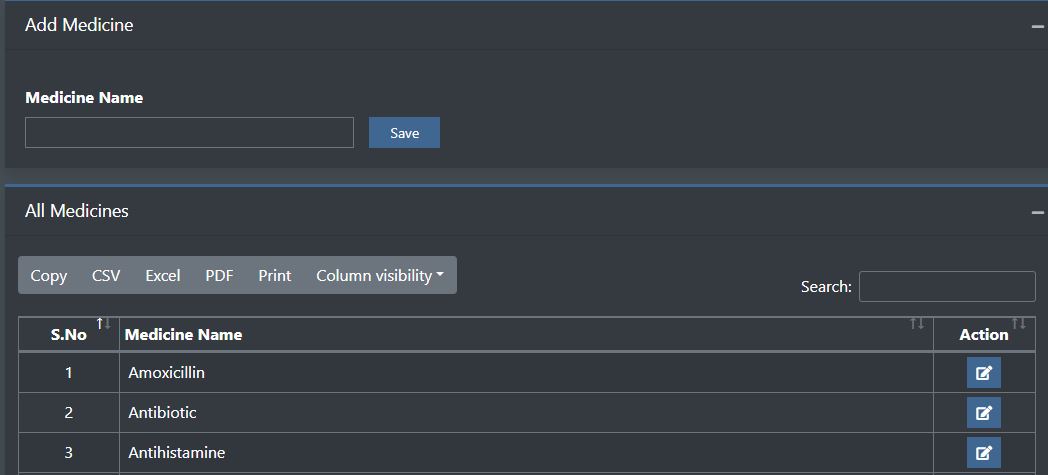Focus the Medicine Name input field
The height and width of the screenshot is (475, 1048).
tap(189, 133)
